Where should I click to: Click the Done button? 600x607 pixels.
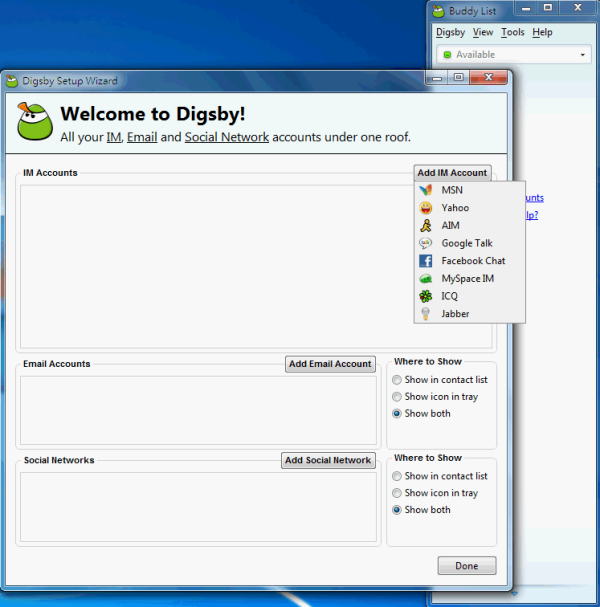pyautogui.click(x=467, y=566)
